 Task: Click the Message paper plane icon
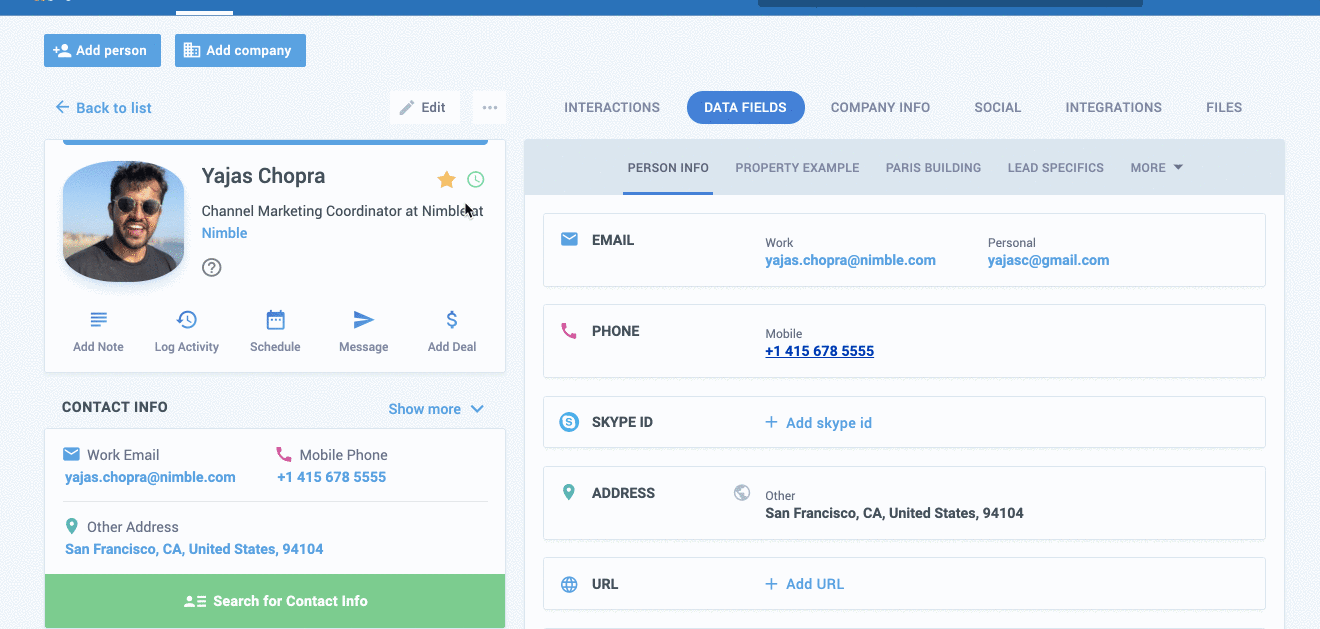click(x=363, y=320)
